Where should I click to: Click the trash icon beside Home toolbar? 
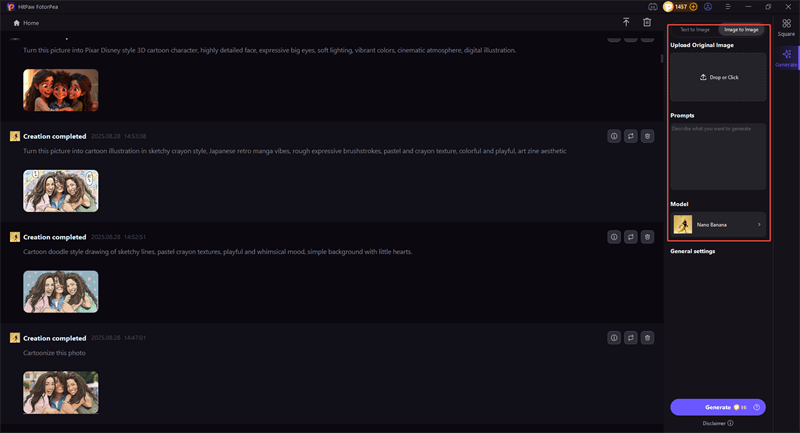[647, 22]
